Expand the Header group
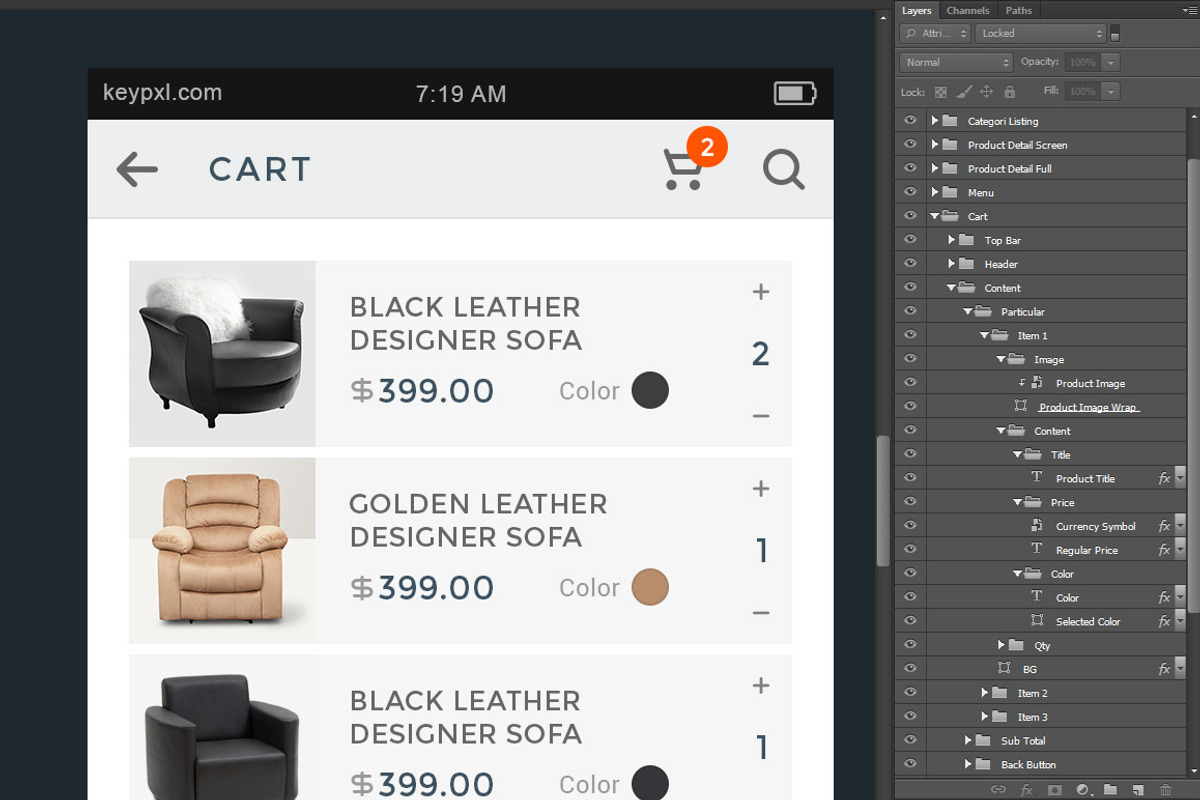The image size is (1200, 800). 952,264
